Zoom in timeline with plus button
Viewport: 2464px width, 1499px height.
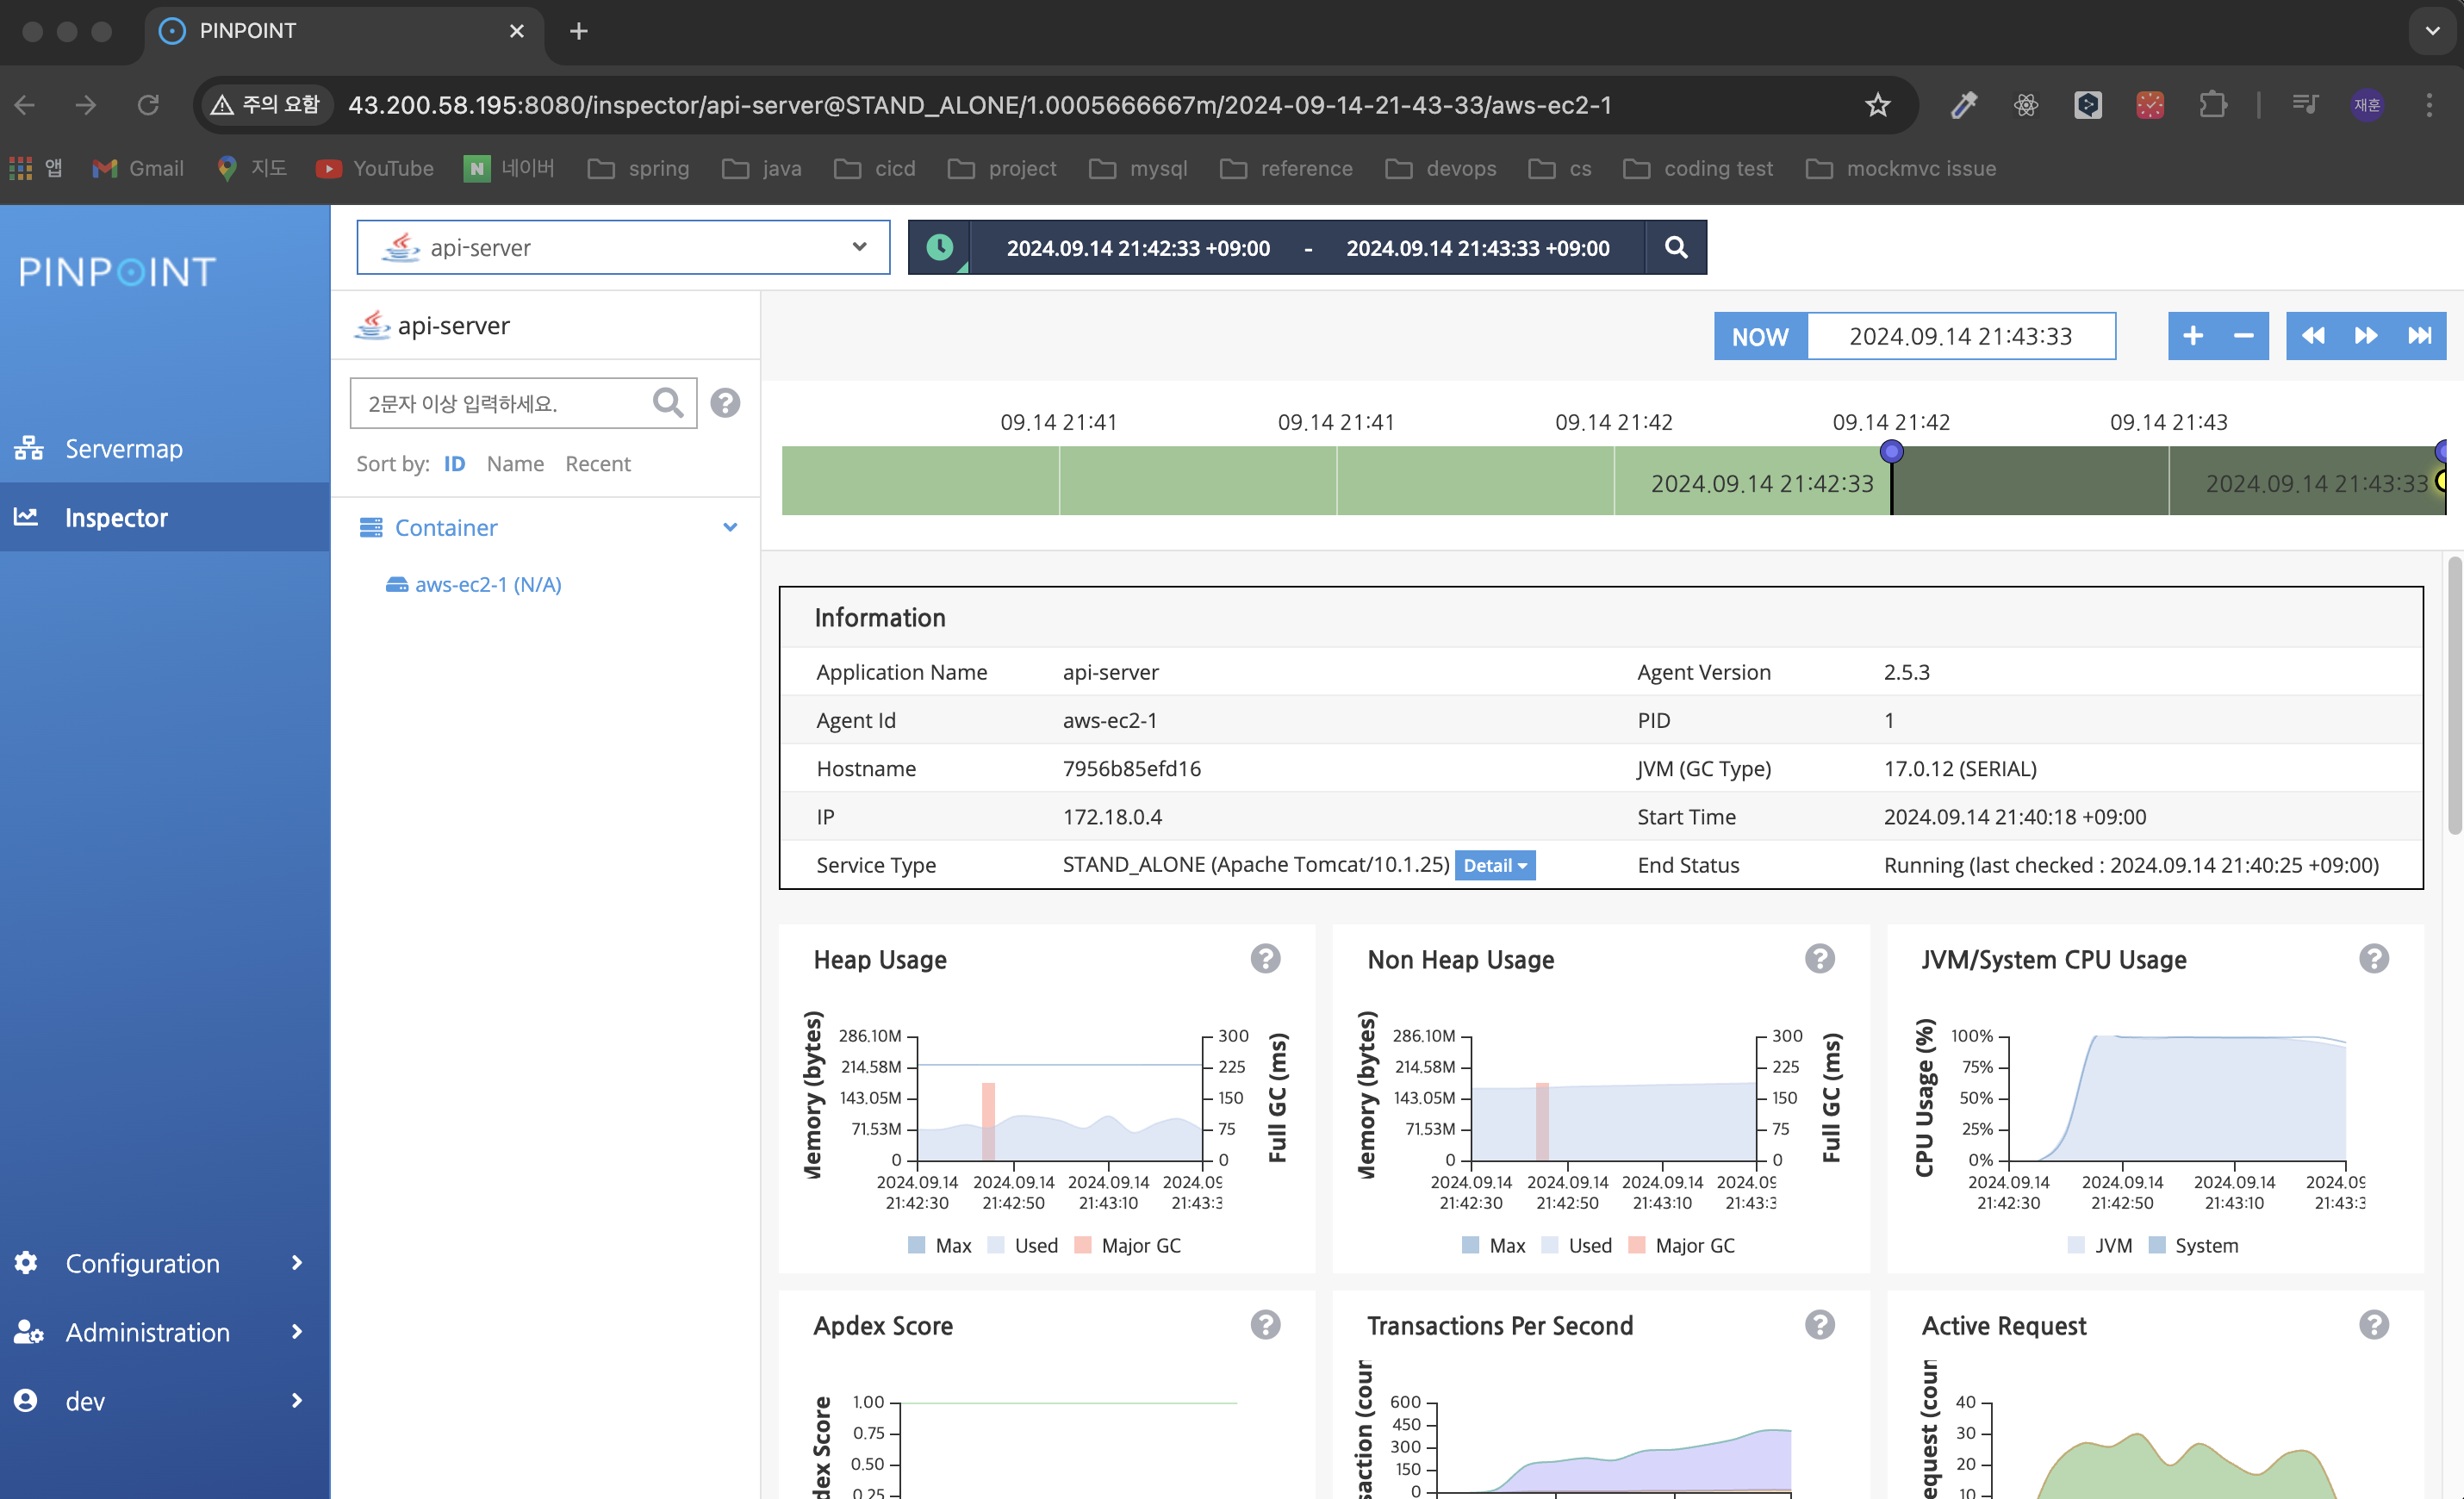click(2192, 336)
